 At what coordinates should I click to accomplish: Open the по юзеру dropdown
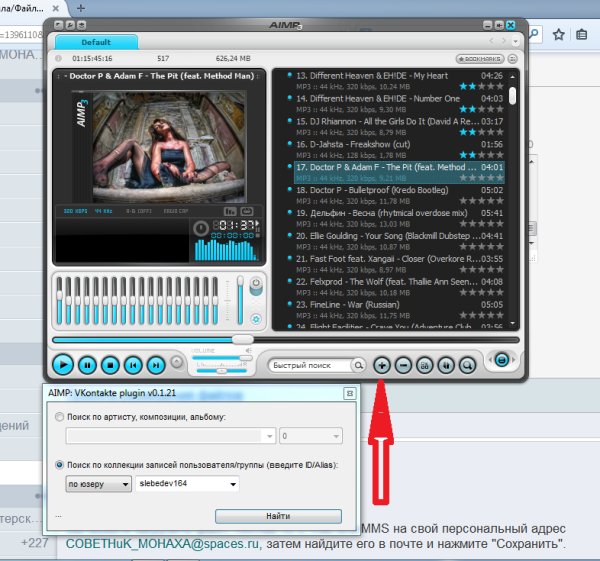(x=99, y=484)
